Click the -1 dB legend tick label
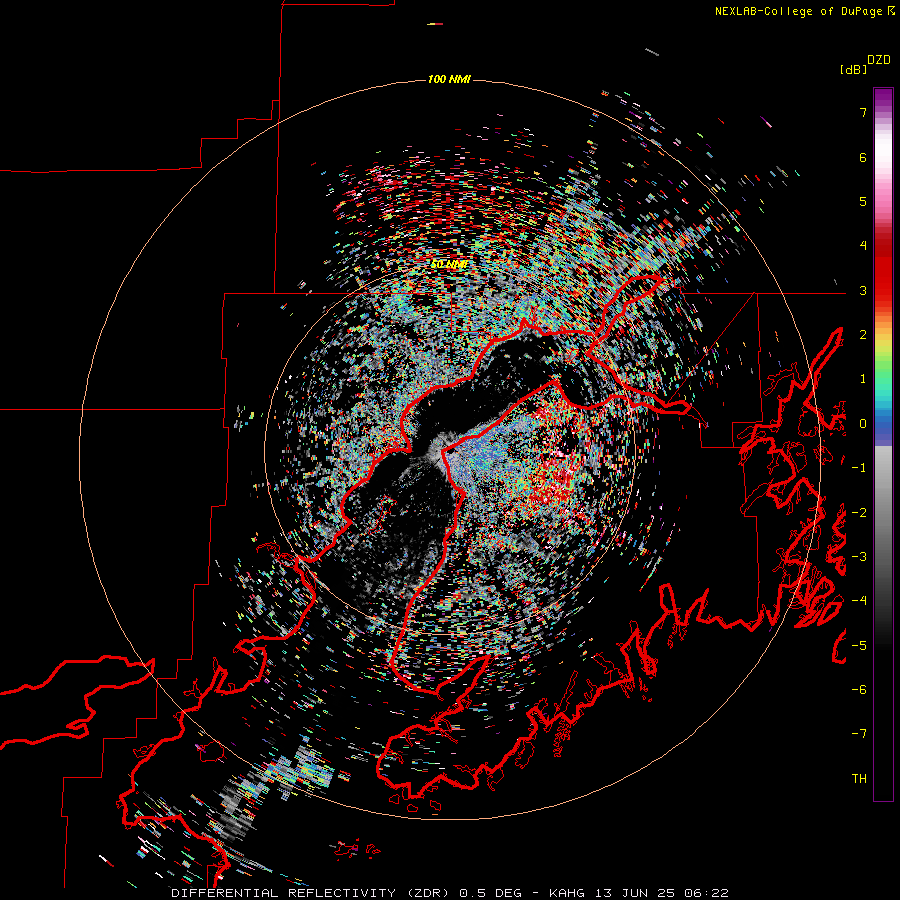Screen dimensions: 900x900 coord(859,468)
